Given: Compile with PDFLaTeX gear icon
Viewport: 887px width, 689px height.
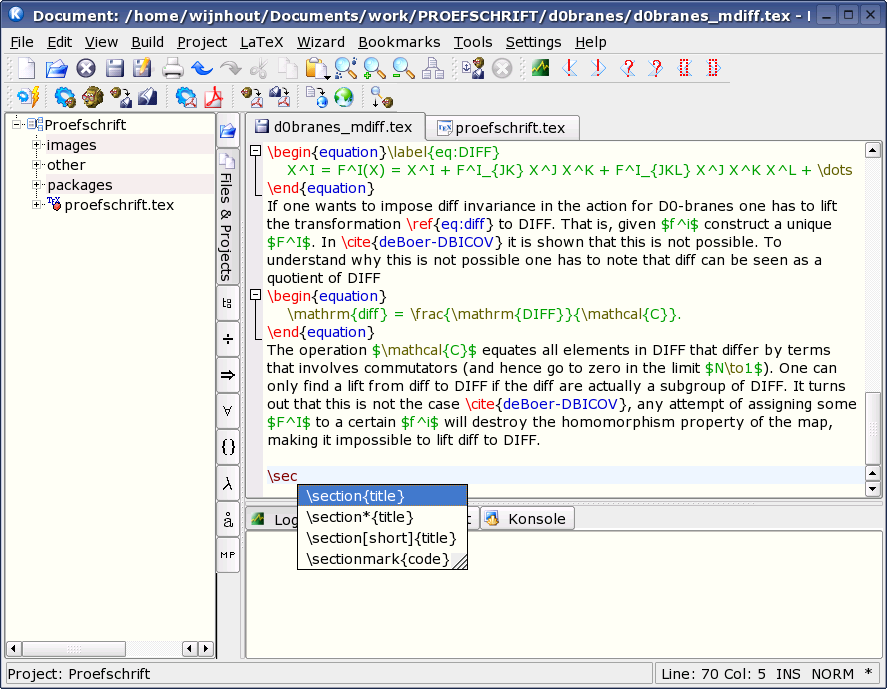Looking at the screenshot, I should coord(186,97).
